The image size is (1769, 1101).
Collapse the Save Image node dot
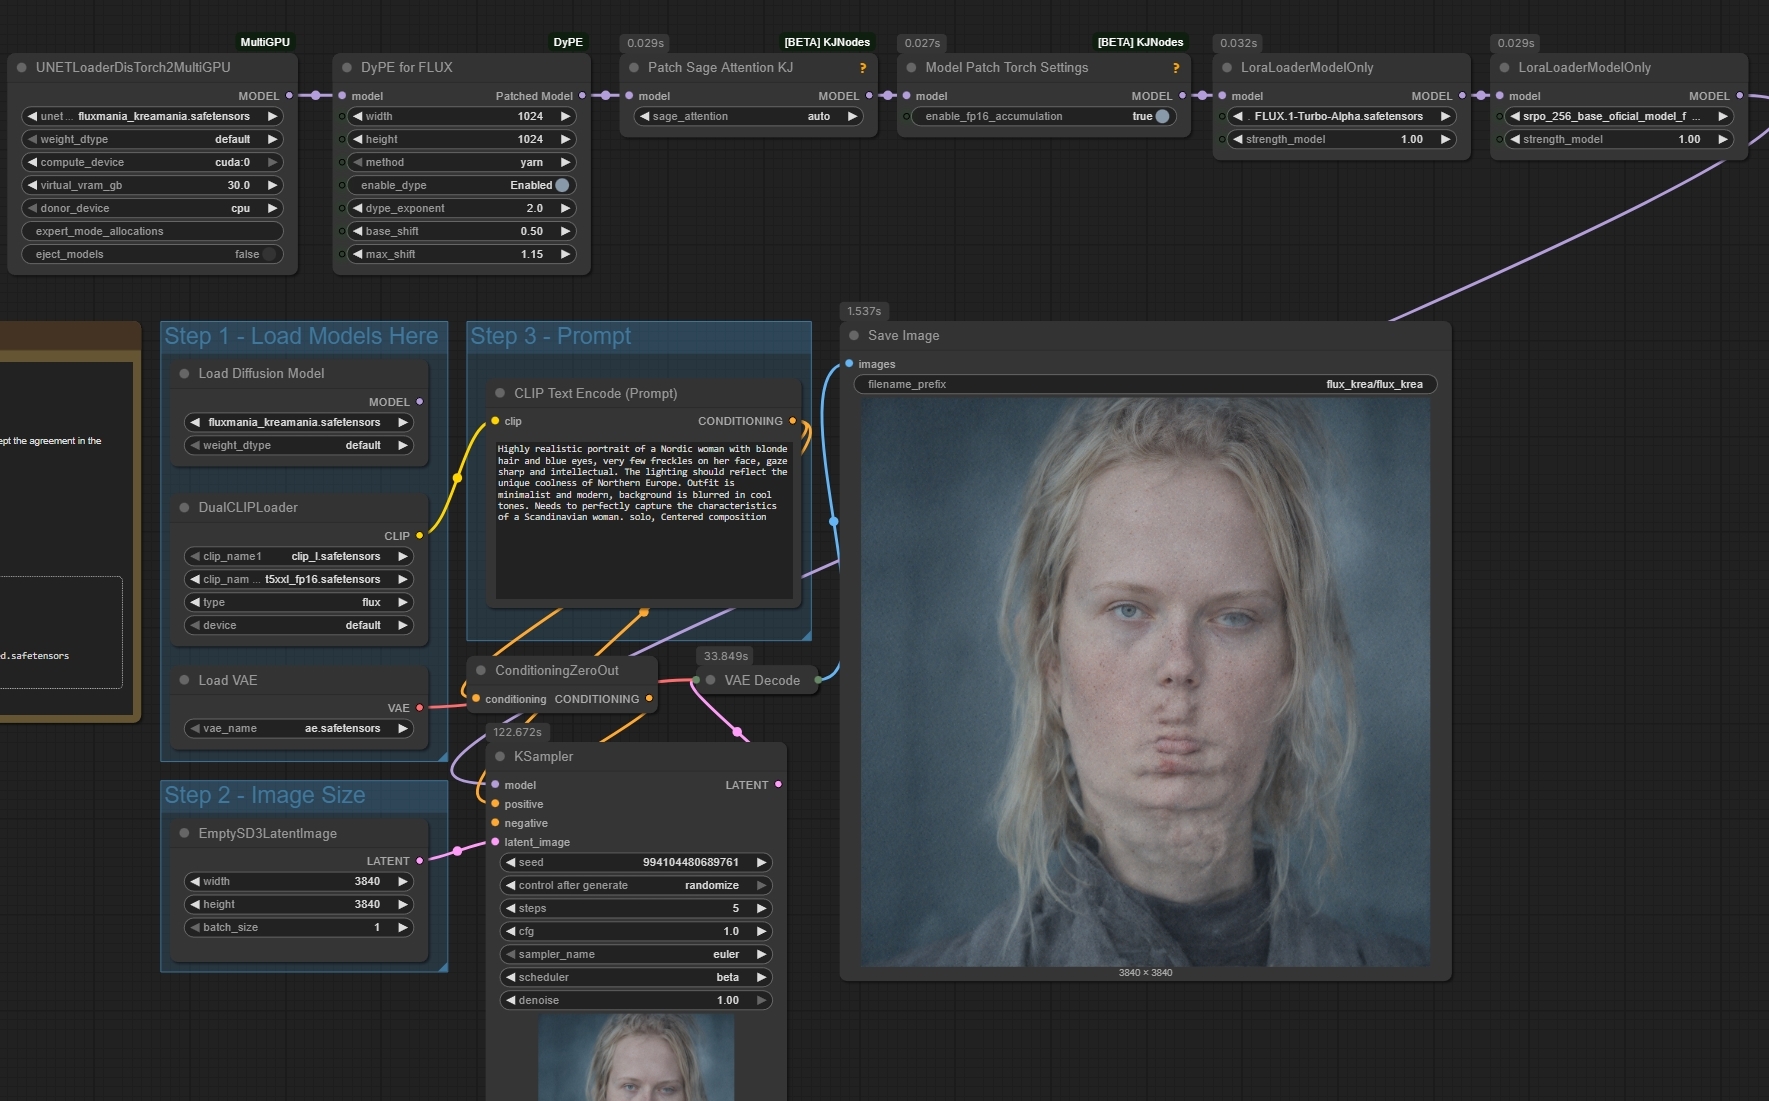(x=854, y=336)
